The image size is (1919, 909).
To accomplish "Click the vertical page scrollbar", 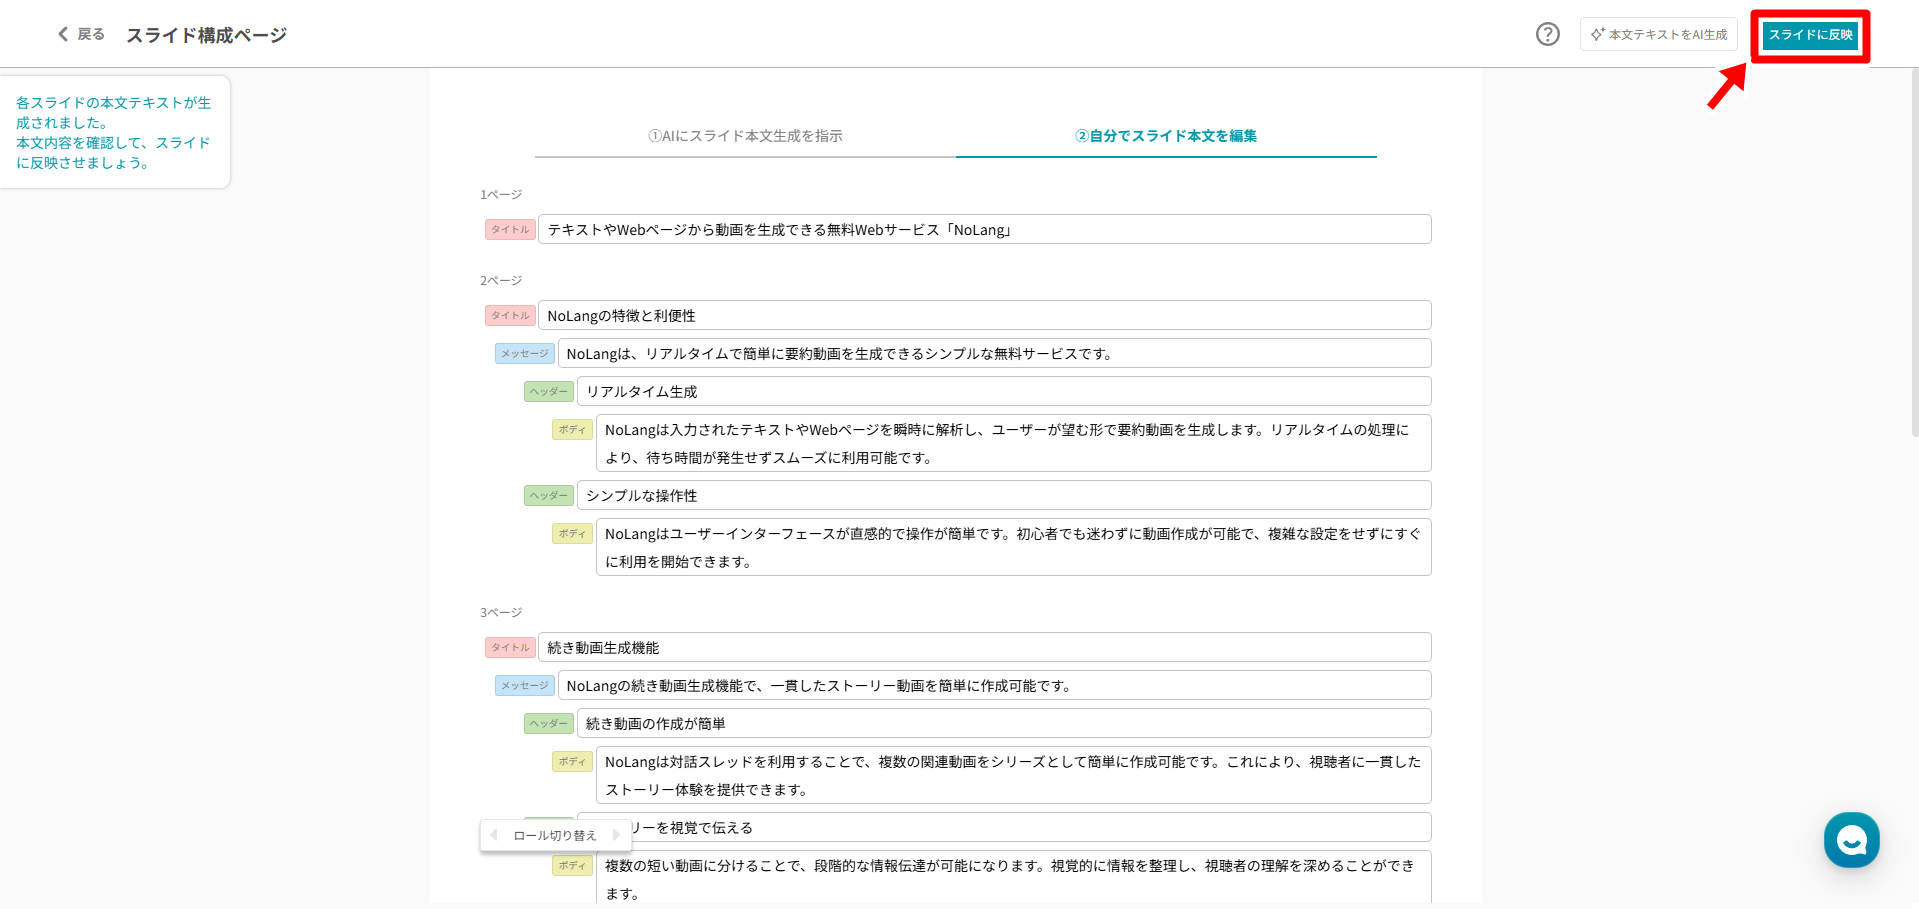I will click(x=1914, y=253).
